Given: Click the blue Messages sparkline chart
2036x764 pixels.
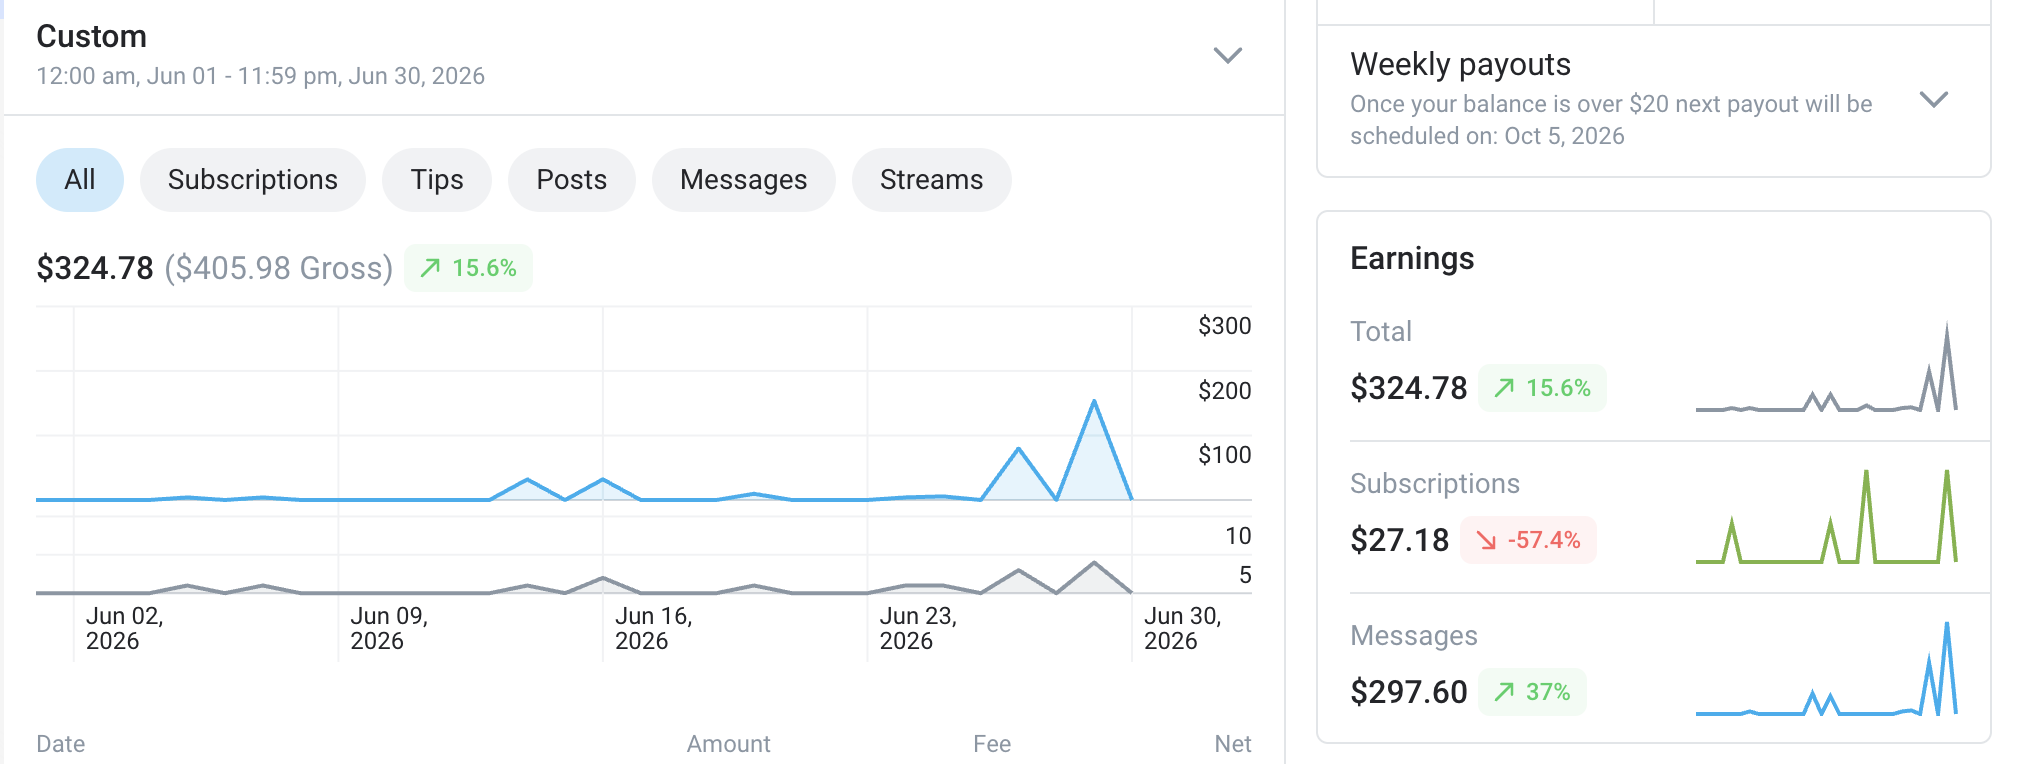Looking at the screenshot, I should pos(1826,669).
